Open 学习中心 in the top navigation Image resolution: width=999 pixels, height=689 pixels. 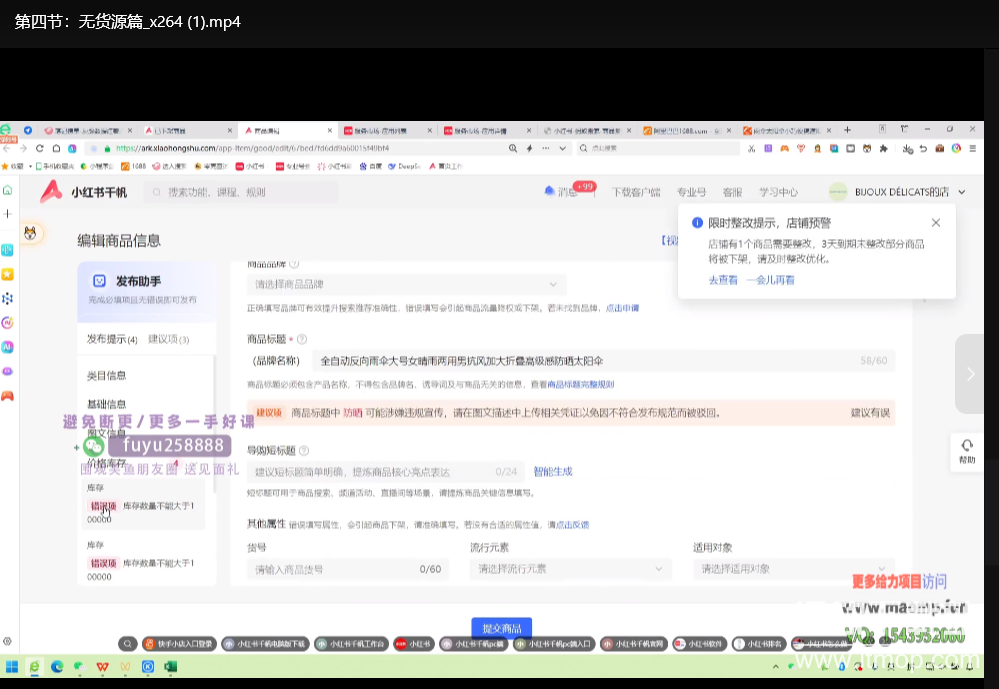click(778, 192)
